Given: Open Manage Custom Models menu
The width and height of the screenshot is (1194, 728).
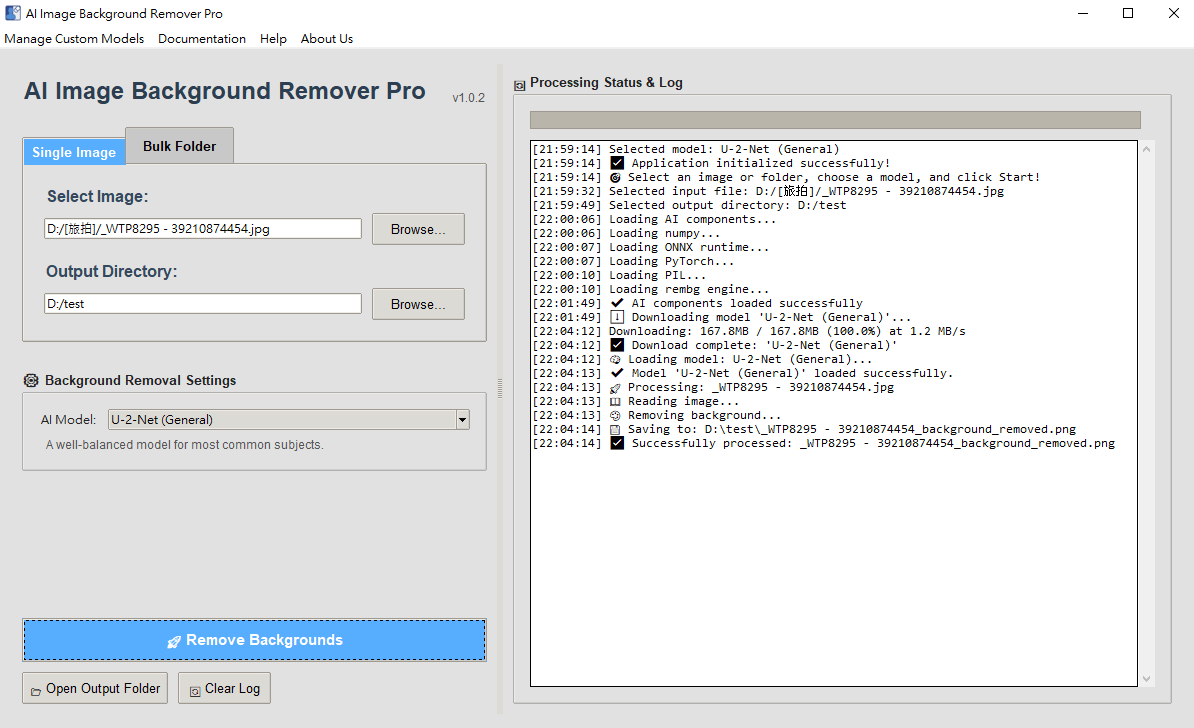Looking at the screenshot, I should [74, 39].
